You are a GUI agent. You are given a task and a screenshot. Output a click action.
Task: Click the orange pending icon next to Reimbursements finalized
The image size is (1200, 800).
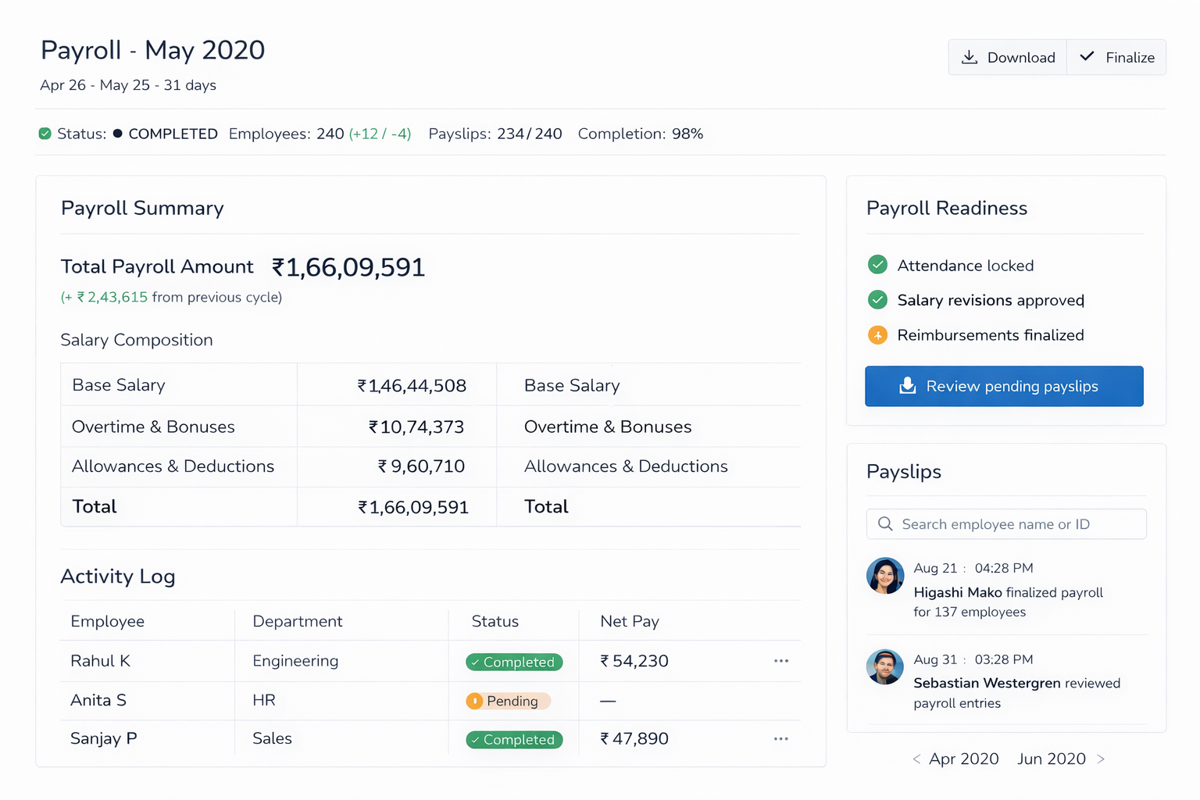pyautogui.click(x=877, y=335)
